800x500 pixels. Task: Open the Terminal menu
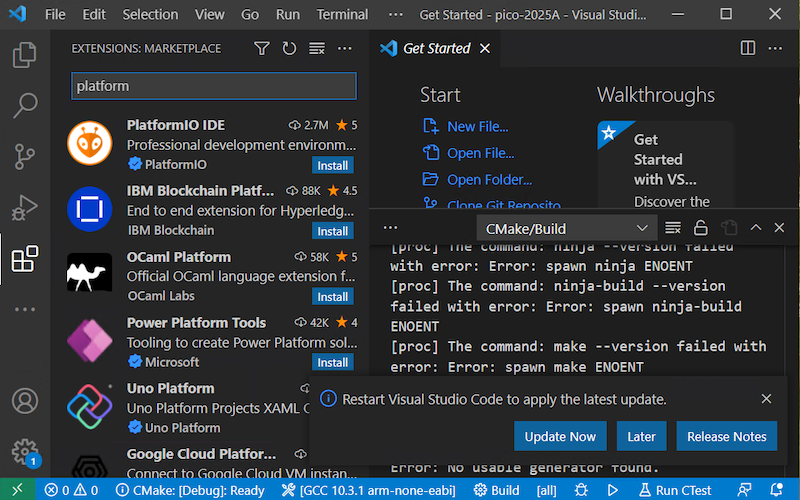click(x=342, y=14)
